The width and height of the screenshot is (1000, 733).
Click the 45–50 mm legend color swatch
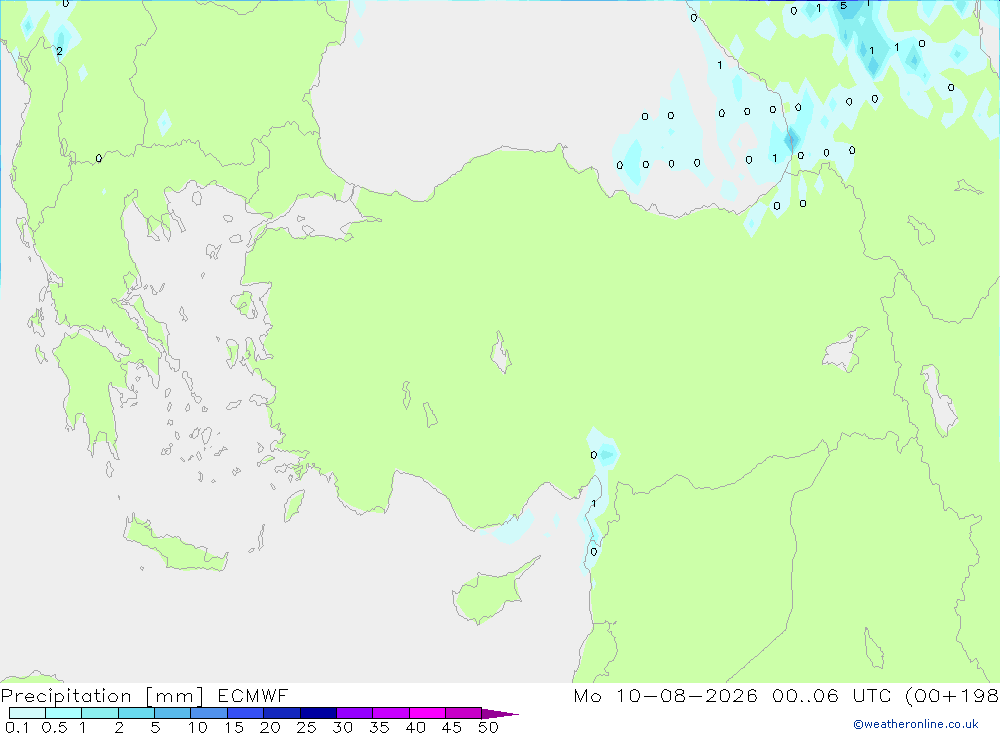coord(464,713)
